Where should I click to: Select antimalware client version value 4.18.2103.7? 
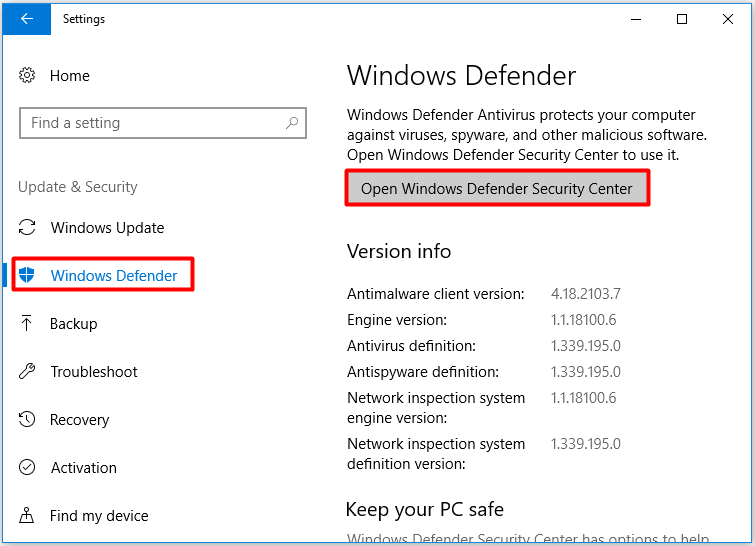pyautogui.click(x=586, y=294)
